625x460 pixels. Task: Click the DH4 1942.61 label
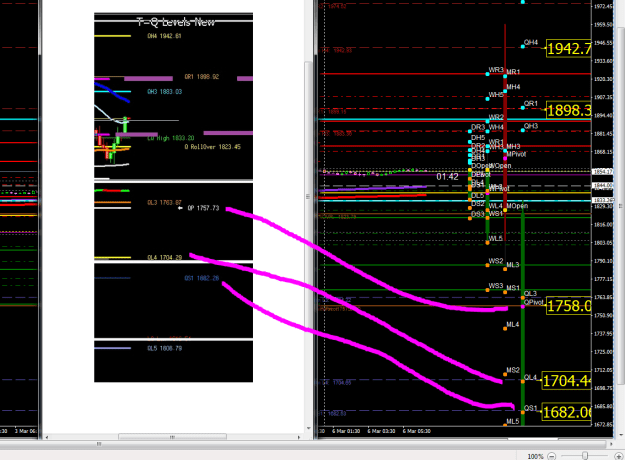pyautogui.click(x=164, y=36)
